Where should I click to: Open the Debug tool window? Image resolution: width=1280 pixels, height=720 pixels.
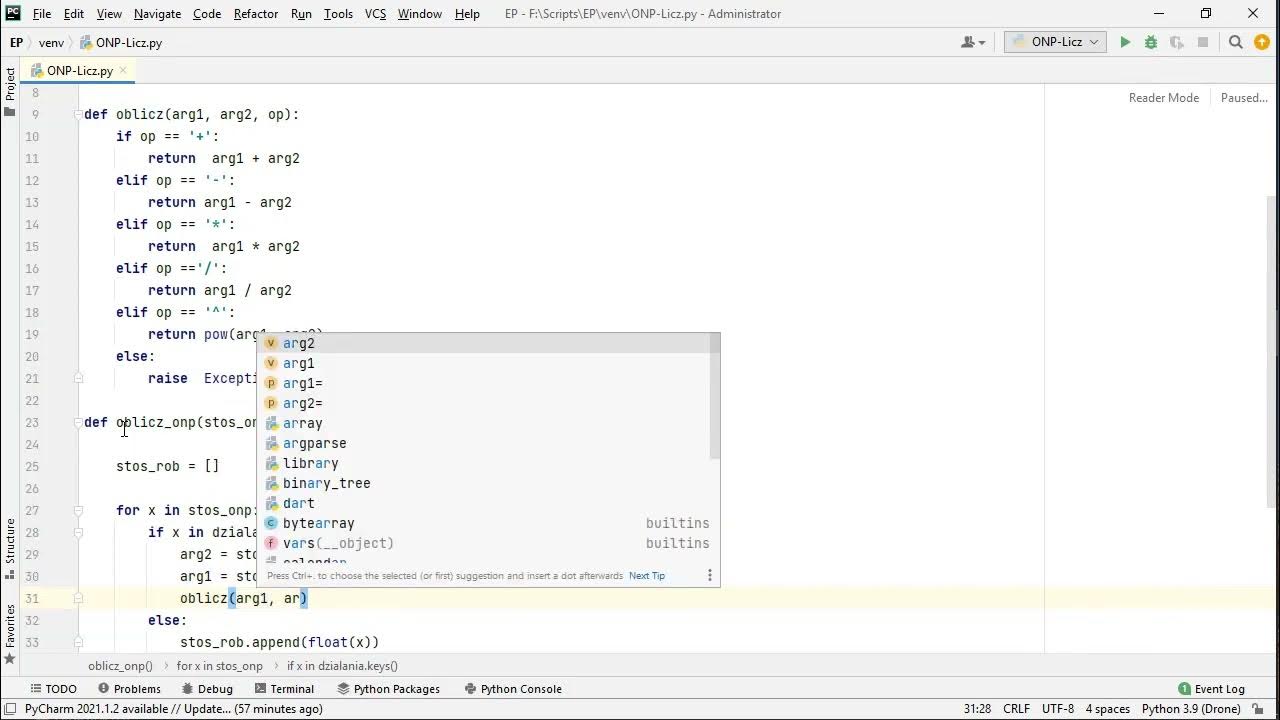click(x=206, y=689)
